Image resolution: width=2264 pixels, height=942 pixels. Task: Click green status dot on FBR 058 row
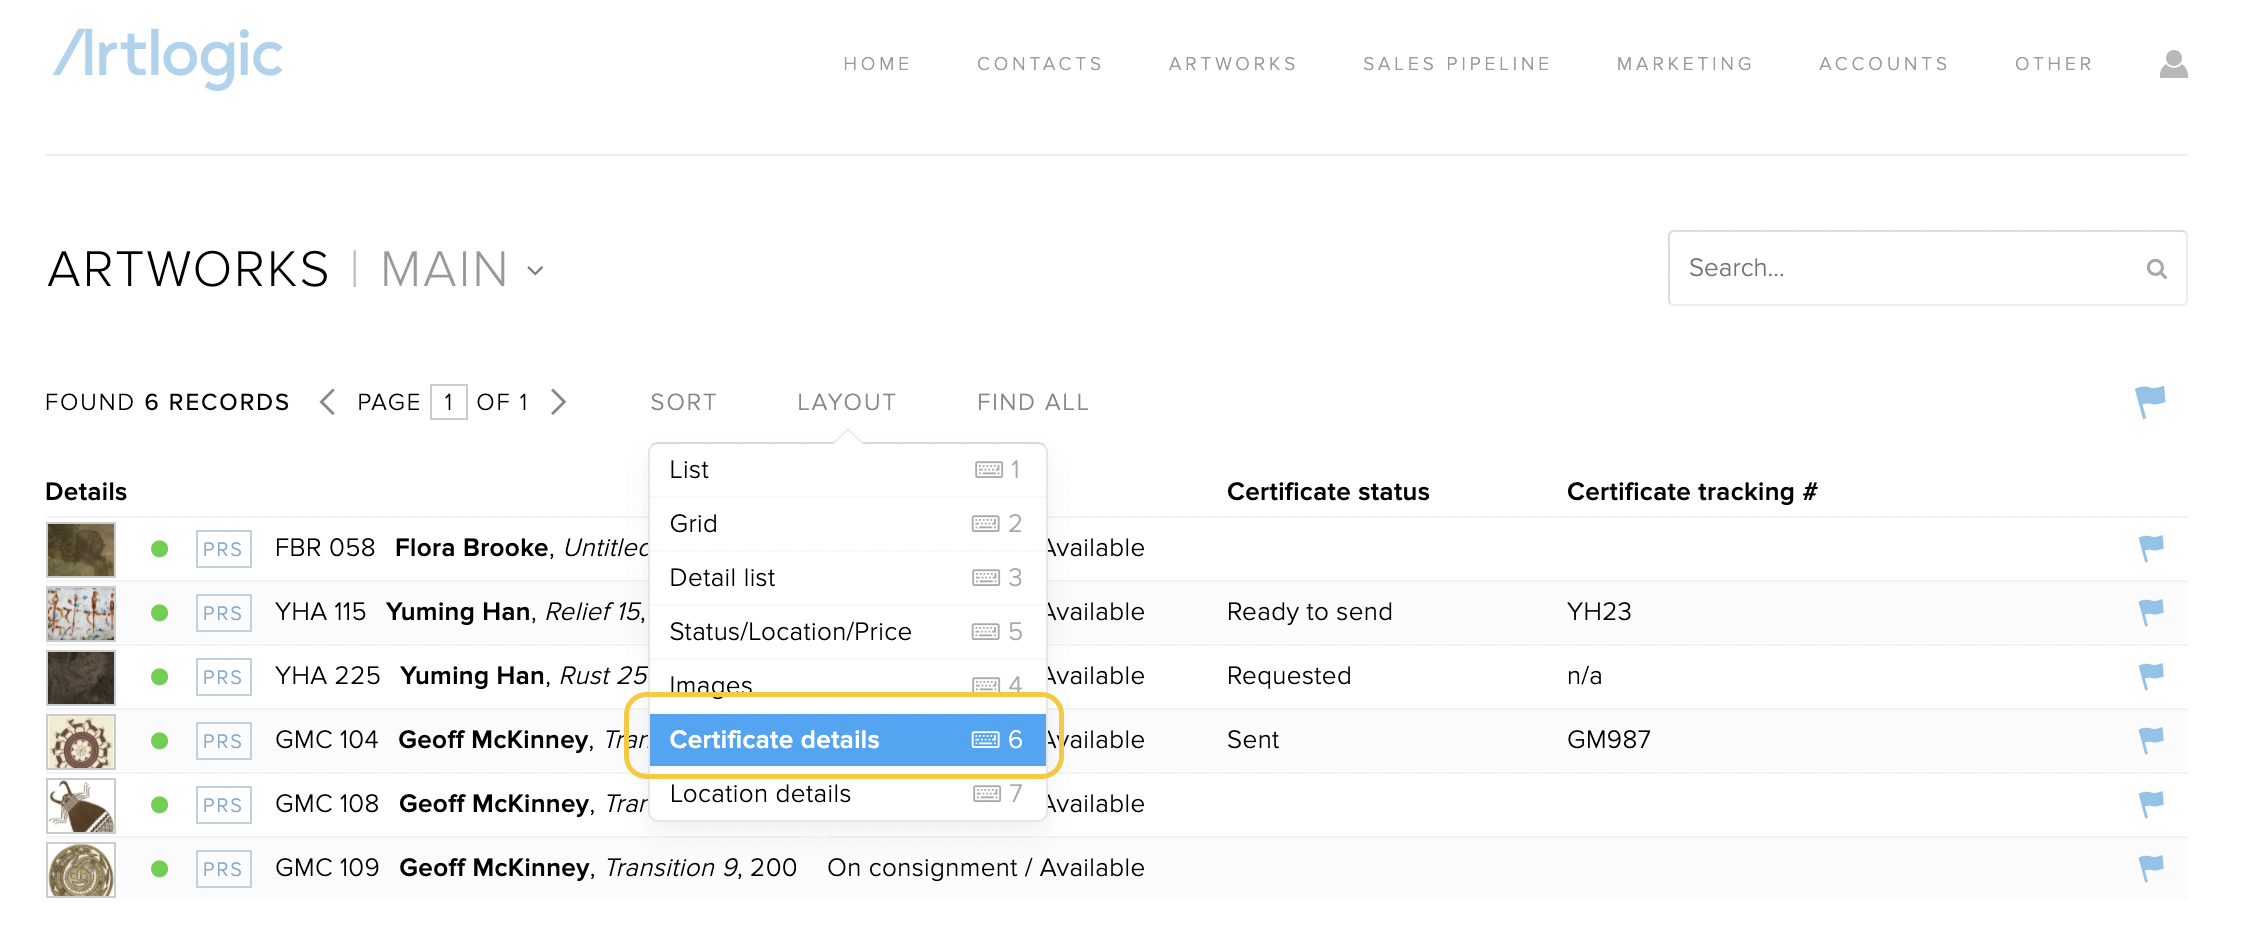[159, 549]
